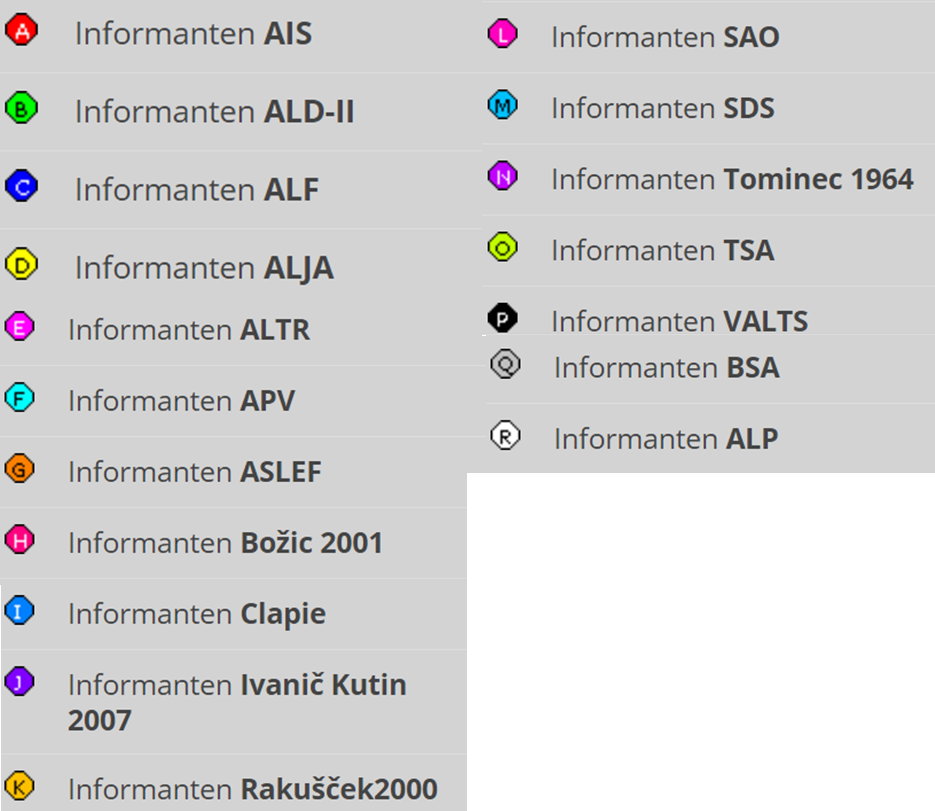
Task: Choose the Informanten VALTS entry
Action: (x=679, y=321)
